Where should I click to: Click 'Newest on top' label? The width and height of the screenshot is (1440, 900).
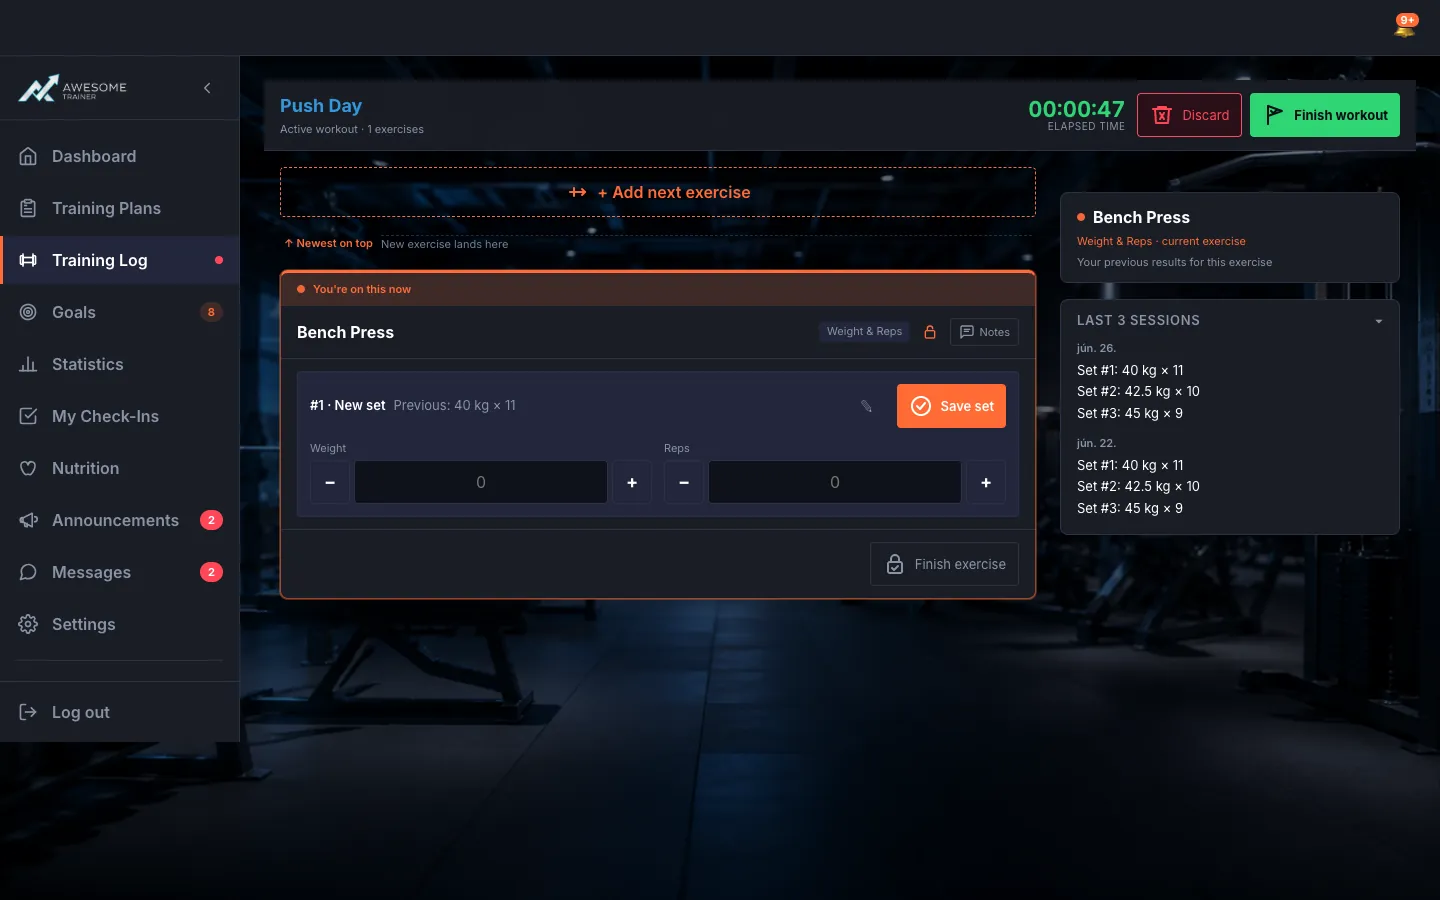click(329, 243)
